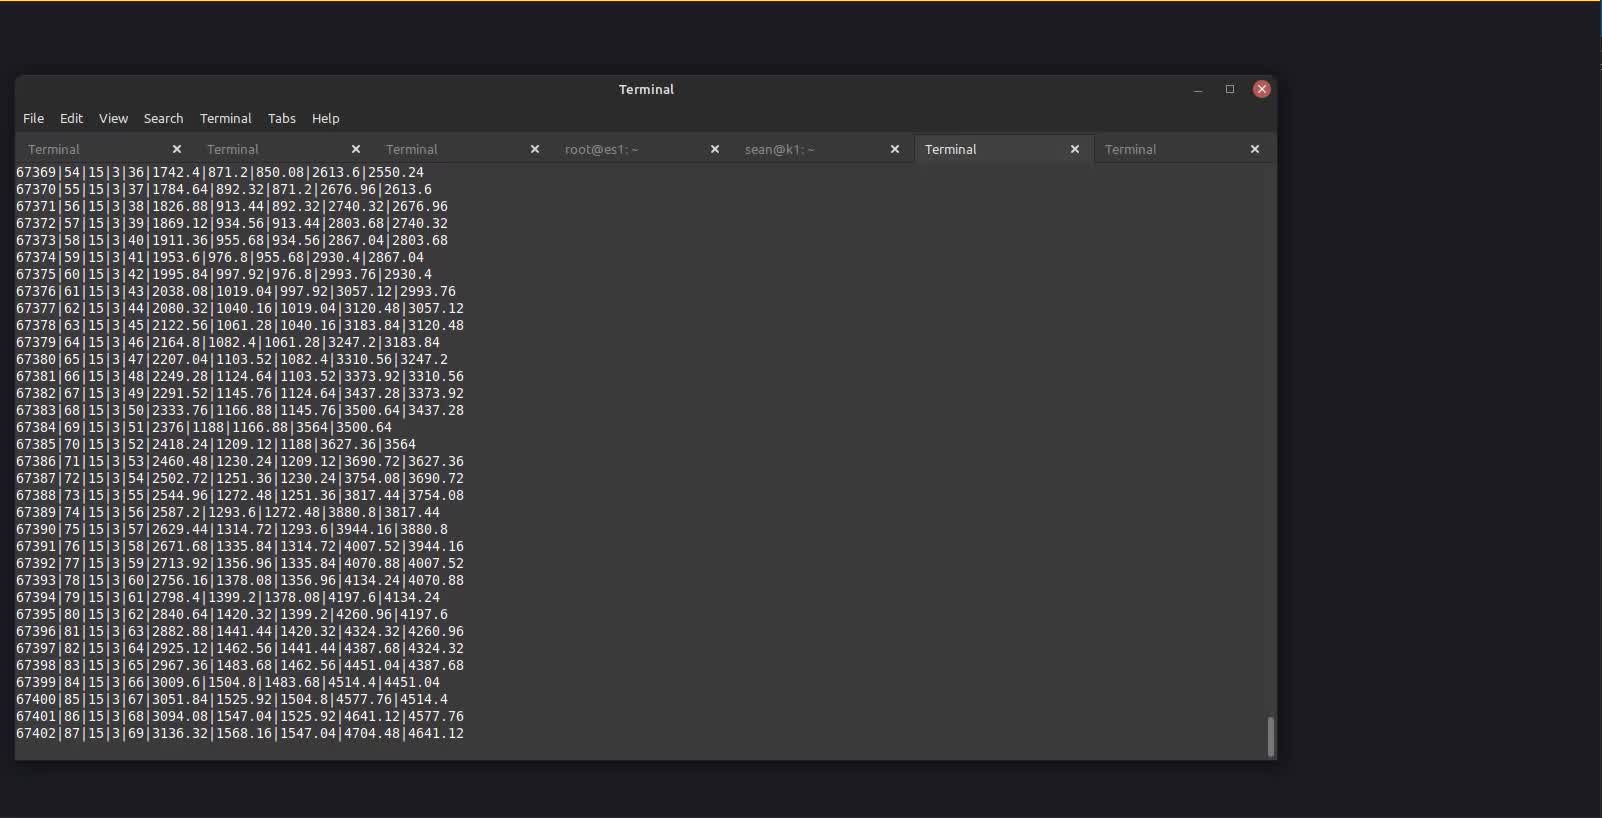Image resolution: width=1602 pixels, height=818 pixels.
Task: Open the Help menu
Action: (x=325, y=118)
